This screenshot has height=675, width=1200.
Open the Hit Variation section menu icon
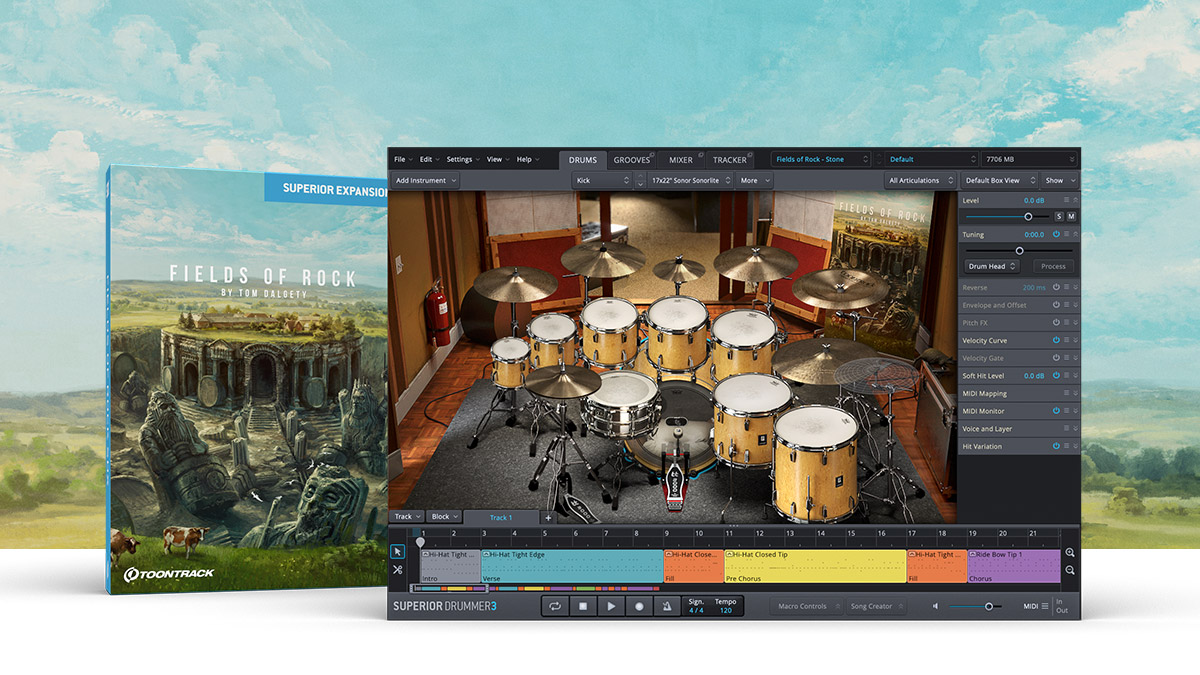[x=1066, y=446]
